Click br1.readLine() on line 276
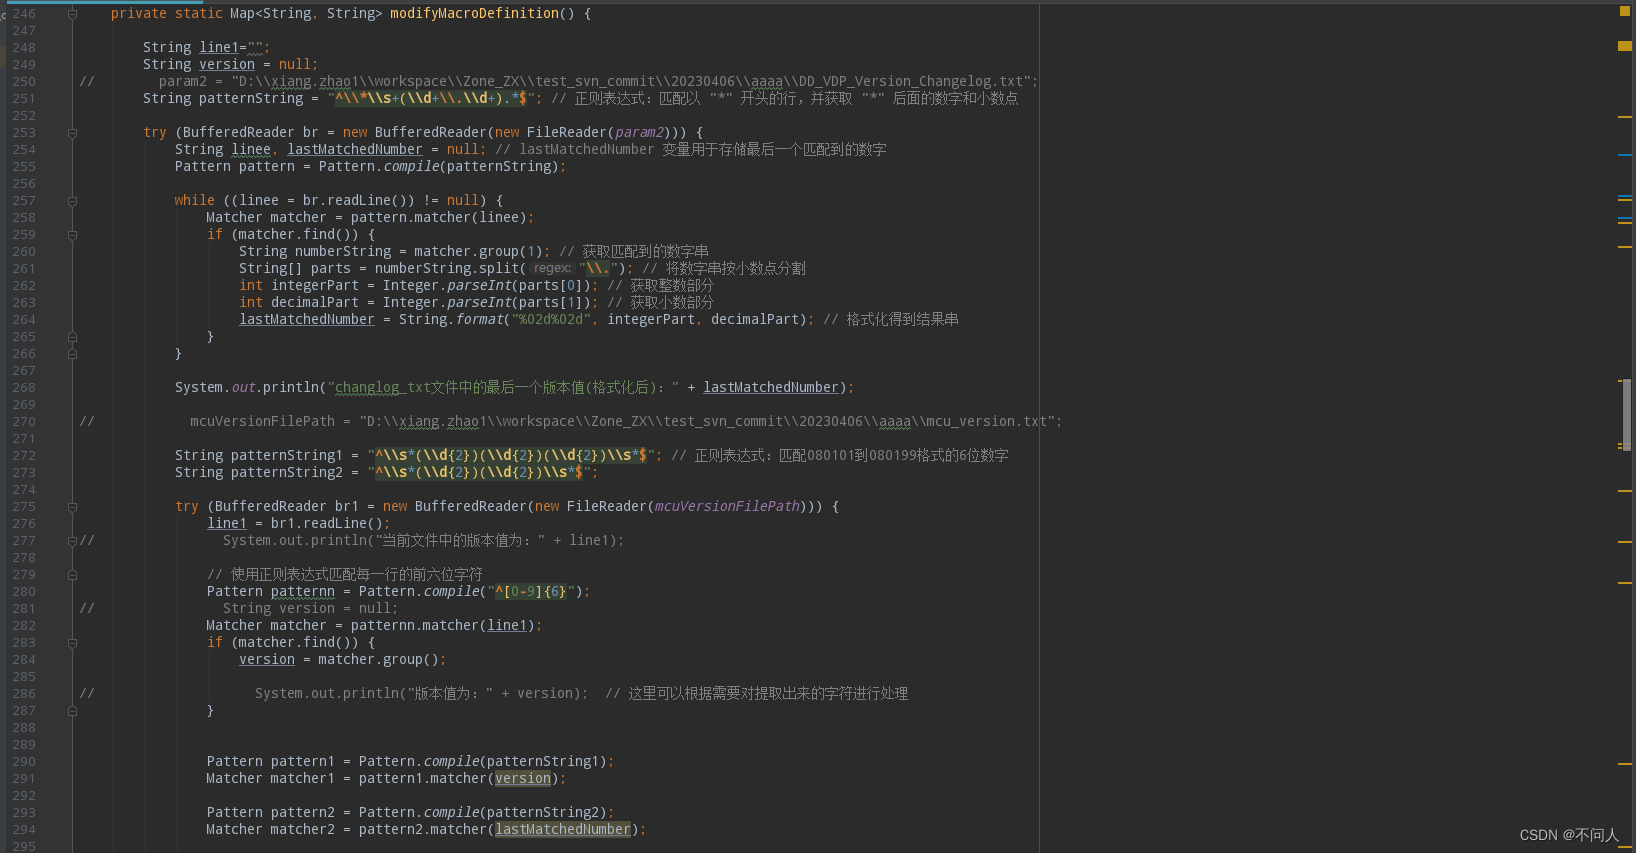Screen dimensions: 1636x853 click(x=326, y=524)
